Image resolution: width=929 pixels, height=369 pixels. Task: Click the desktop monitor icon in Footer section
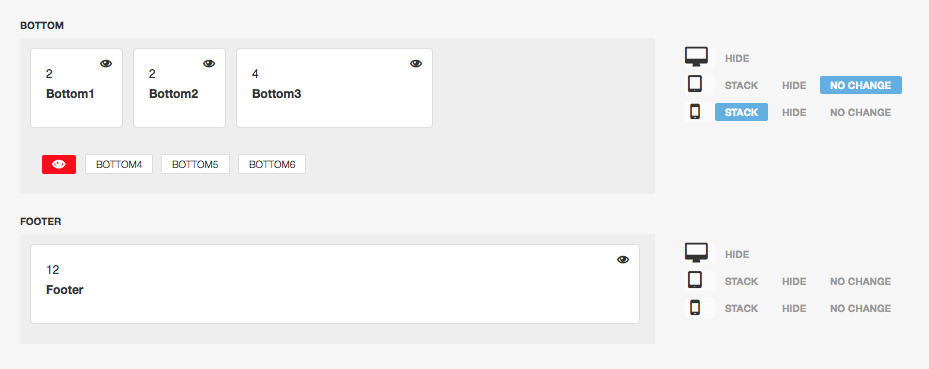click(x=696, y=253)
